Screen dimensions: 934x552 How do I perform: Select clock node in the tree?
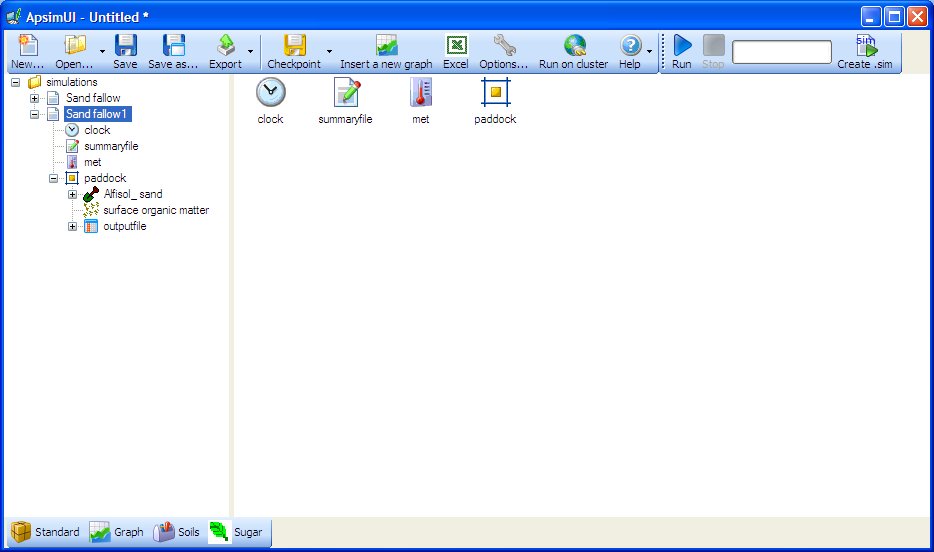(x=97, y=130)
